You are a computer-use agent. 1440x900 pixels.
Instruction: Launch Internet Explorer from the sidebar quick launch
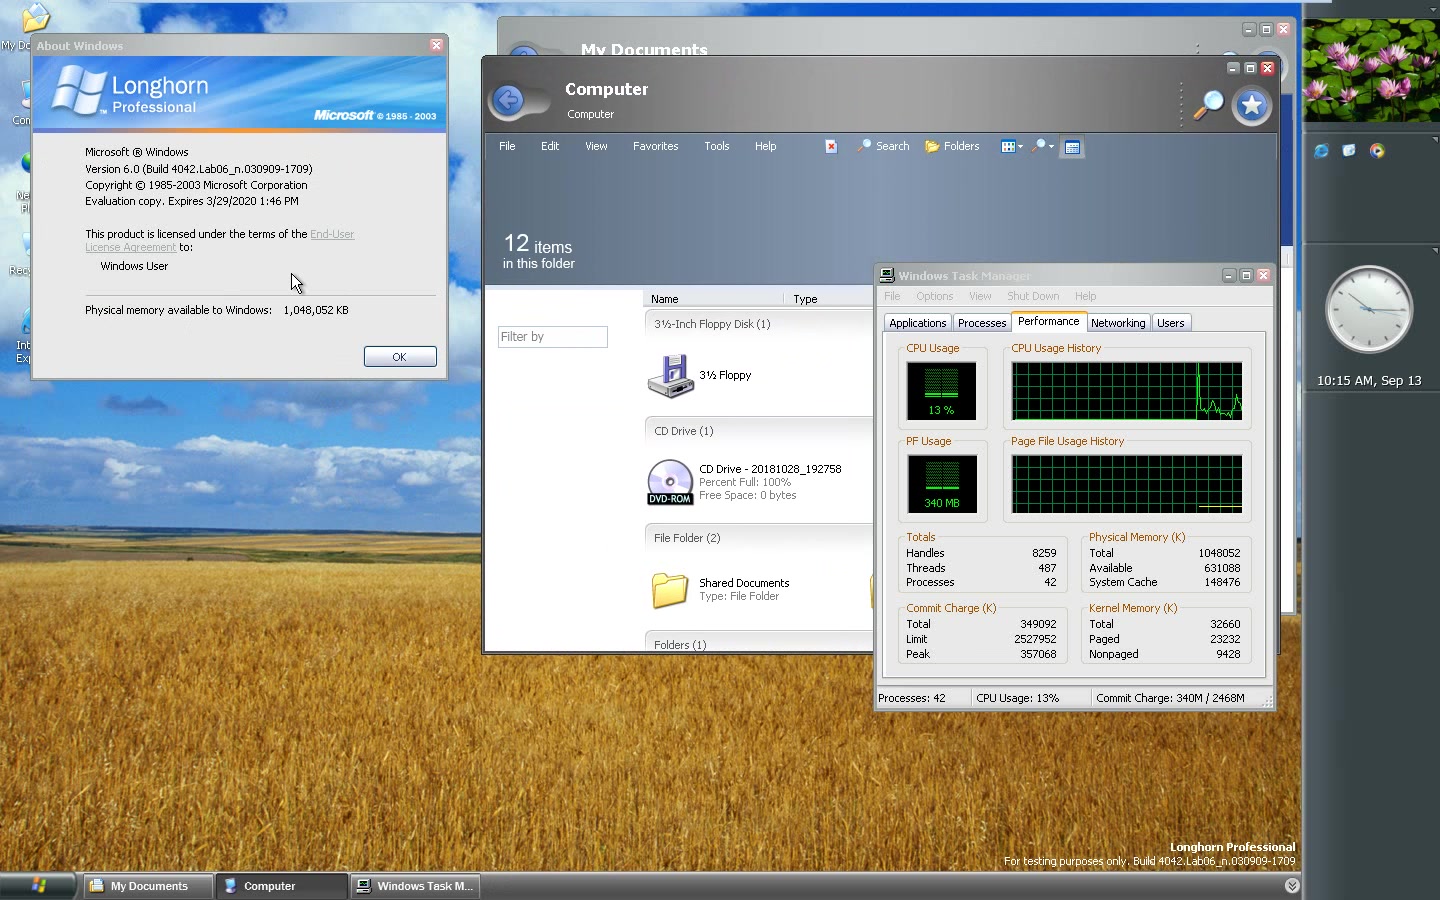[x=1321, y=151]
